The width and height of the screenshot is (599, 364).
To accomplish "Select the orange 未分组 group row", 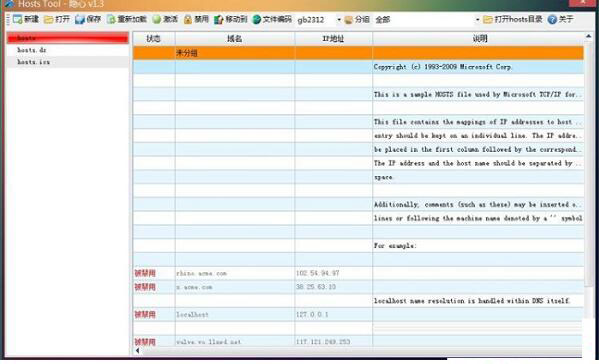I will [358, 53].
